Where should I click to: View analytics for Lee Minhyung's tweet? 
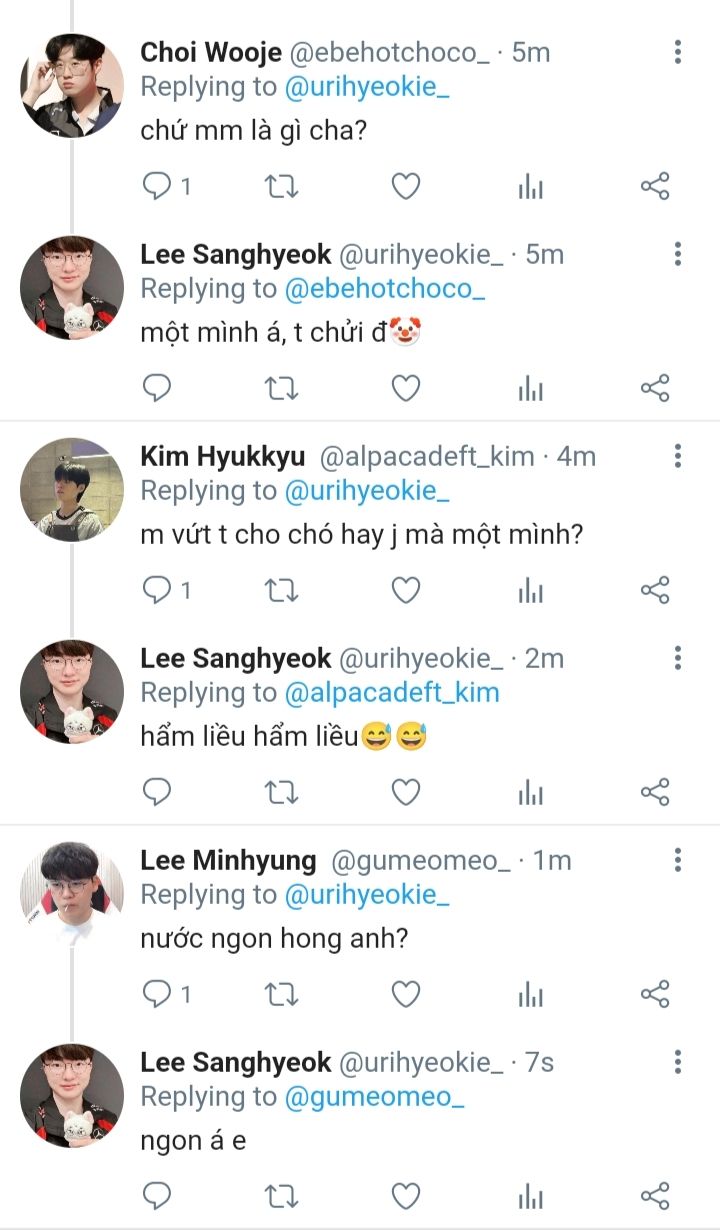(530, 994)
